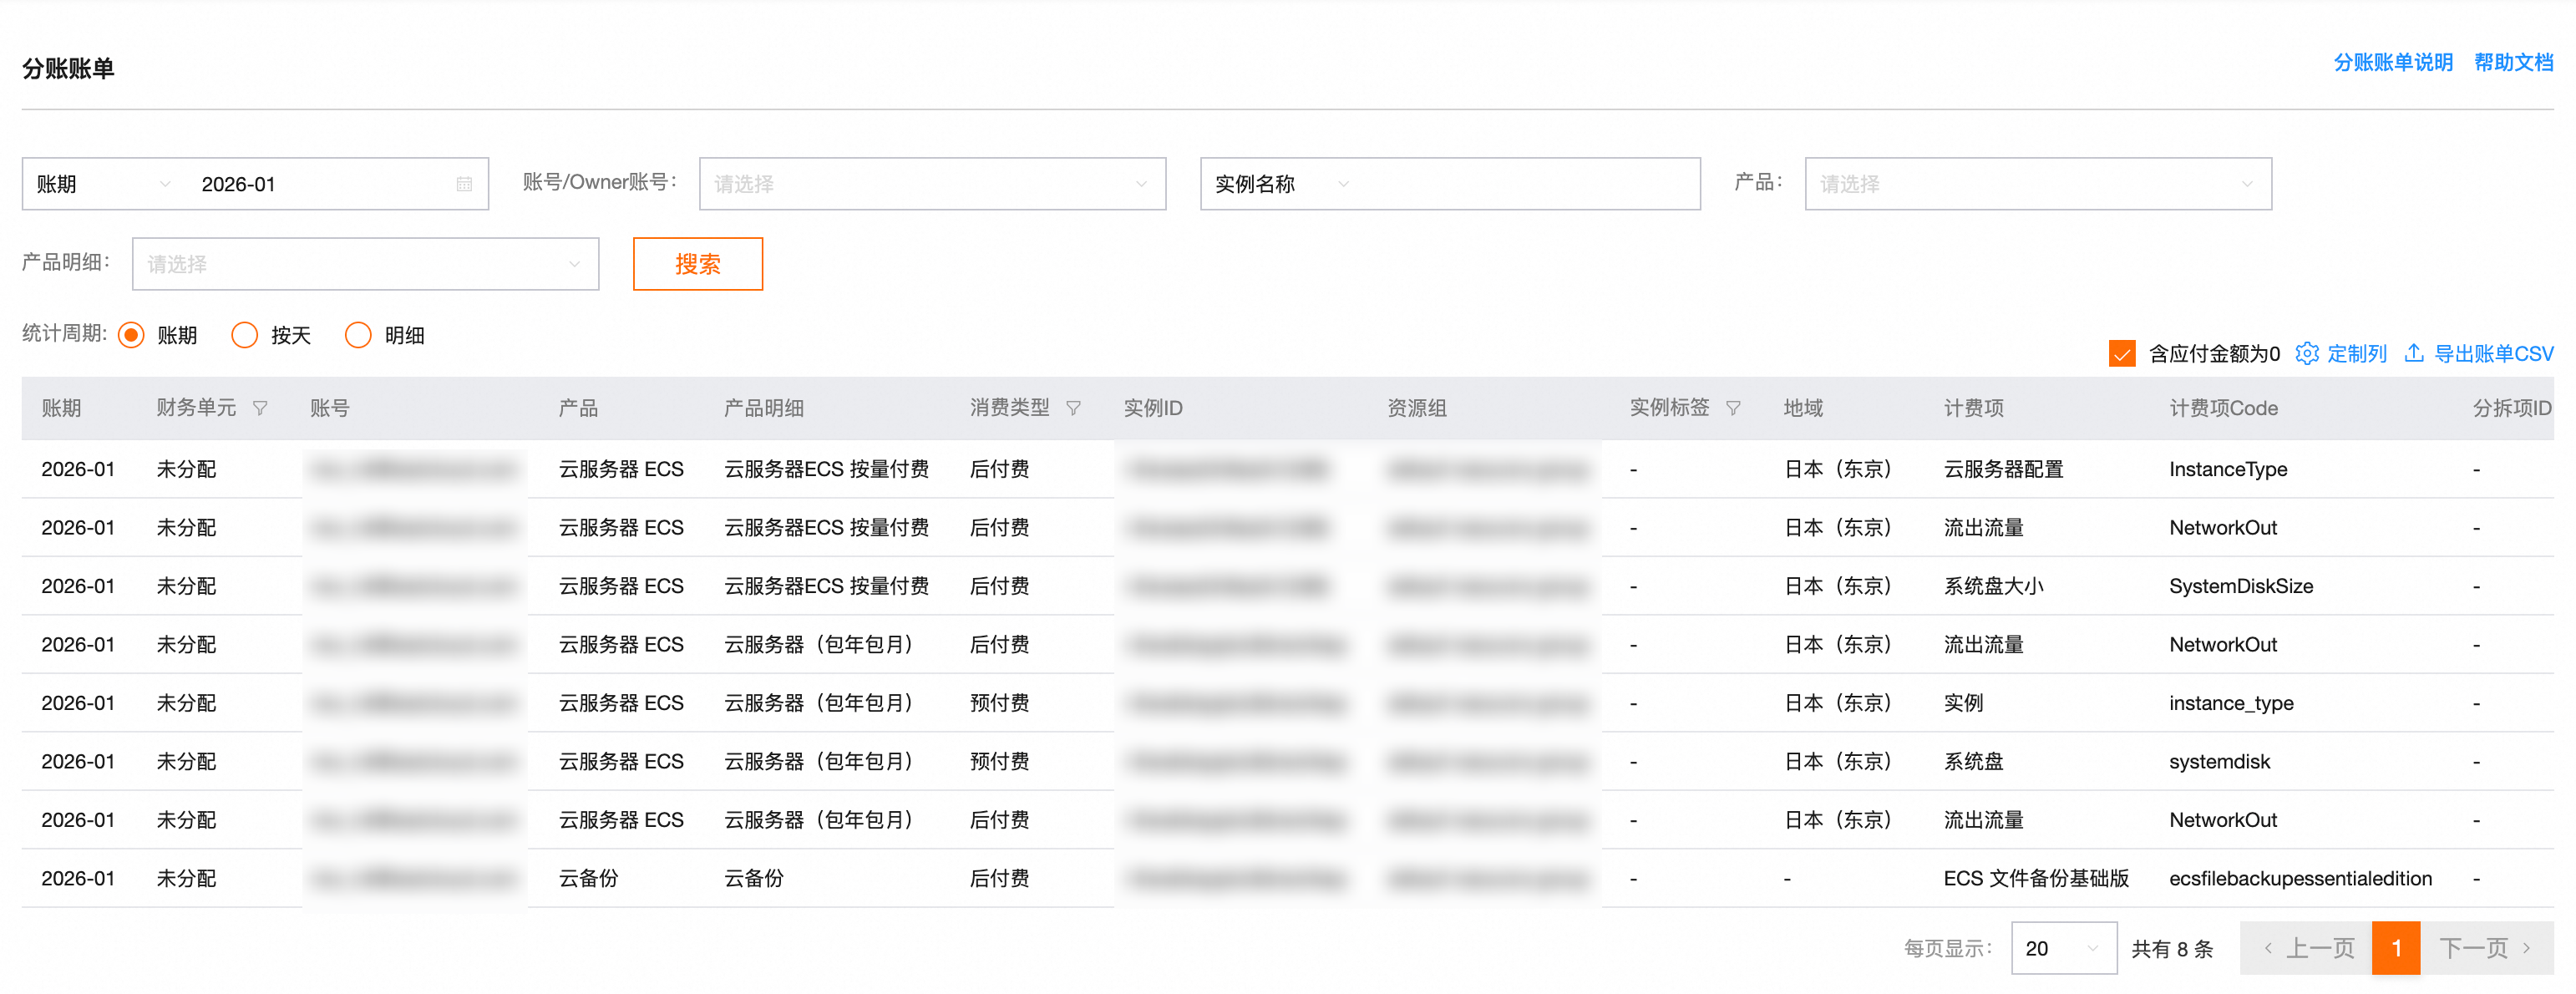Uncheck the 含应付金额为0 checkbox
Image resolution: width=2576 pixels, height=994 pixels.
click(2122, 353)
